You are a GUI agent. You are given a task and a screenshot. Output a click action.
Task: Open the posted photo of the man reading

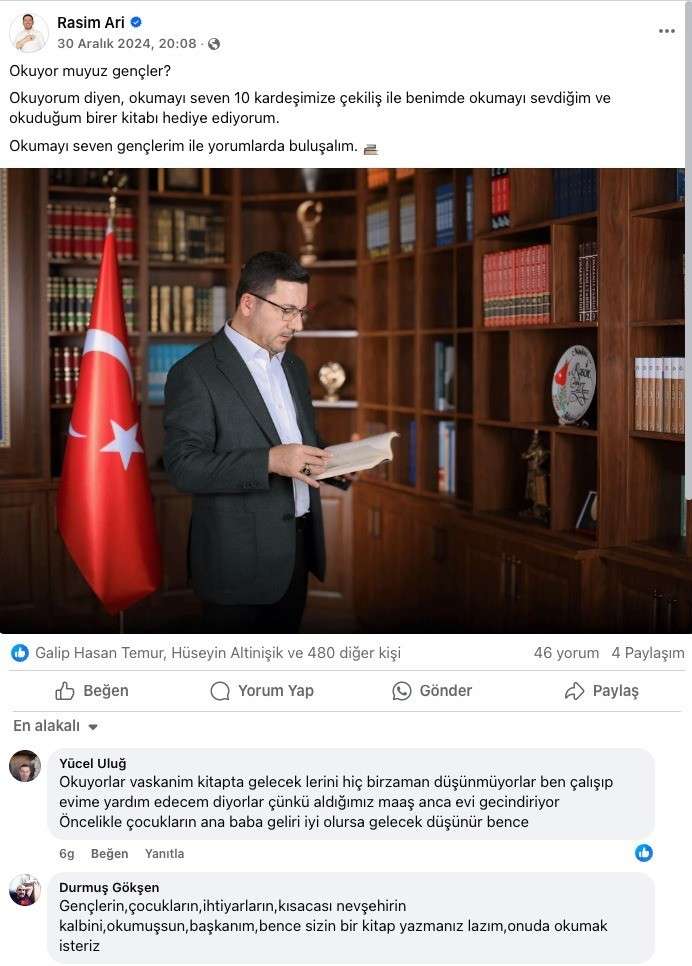pyautogui.click(x=342, y=400)
